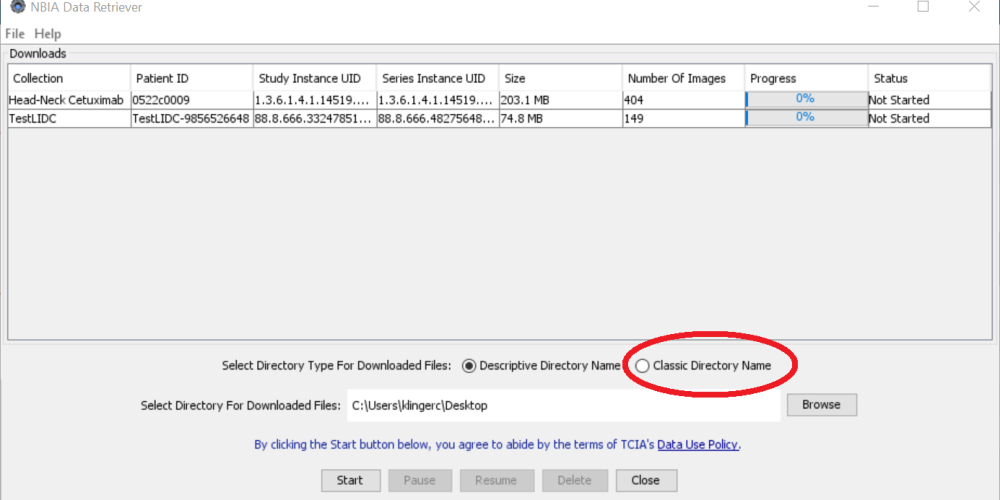Click Series UID starting 88.8.666.48275648
The image size is (1000, 500).
click(x=438, y=119)
